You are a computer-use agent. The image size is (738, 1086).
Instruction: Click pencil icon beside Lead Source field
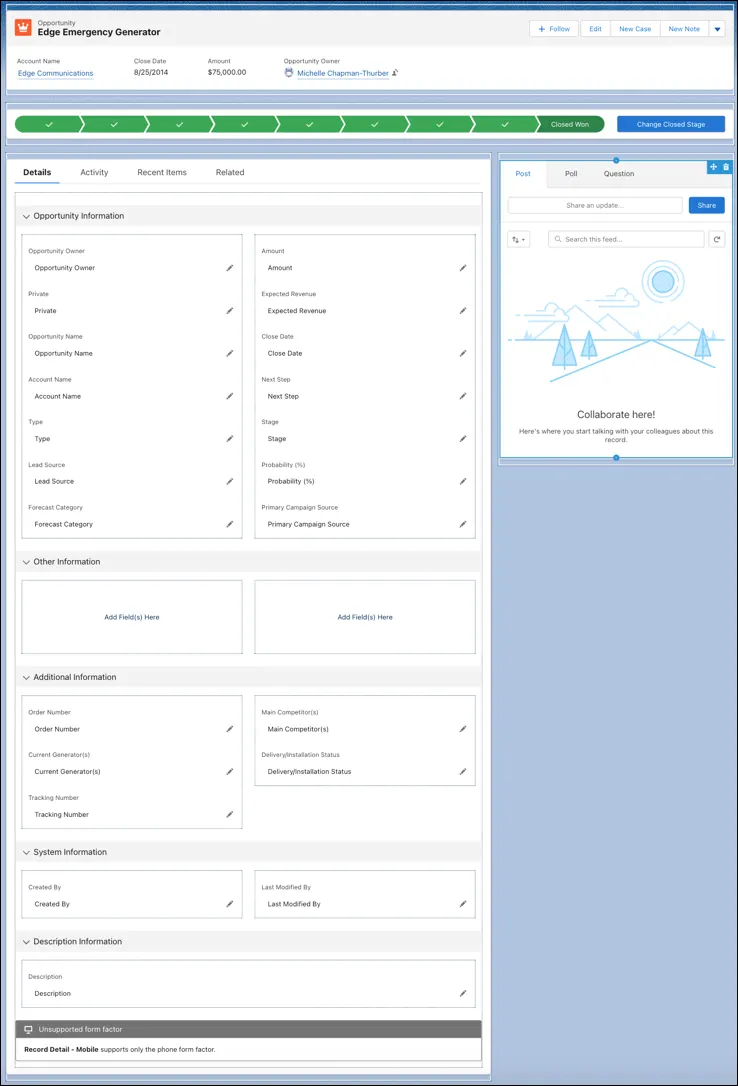click(x=230, y=481)
